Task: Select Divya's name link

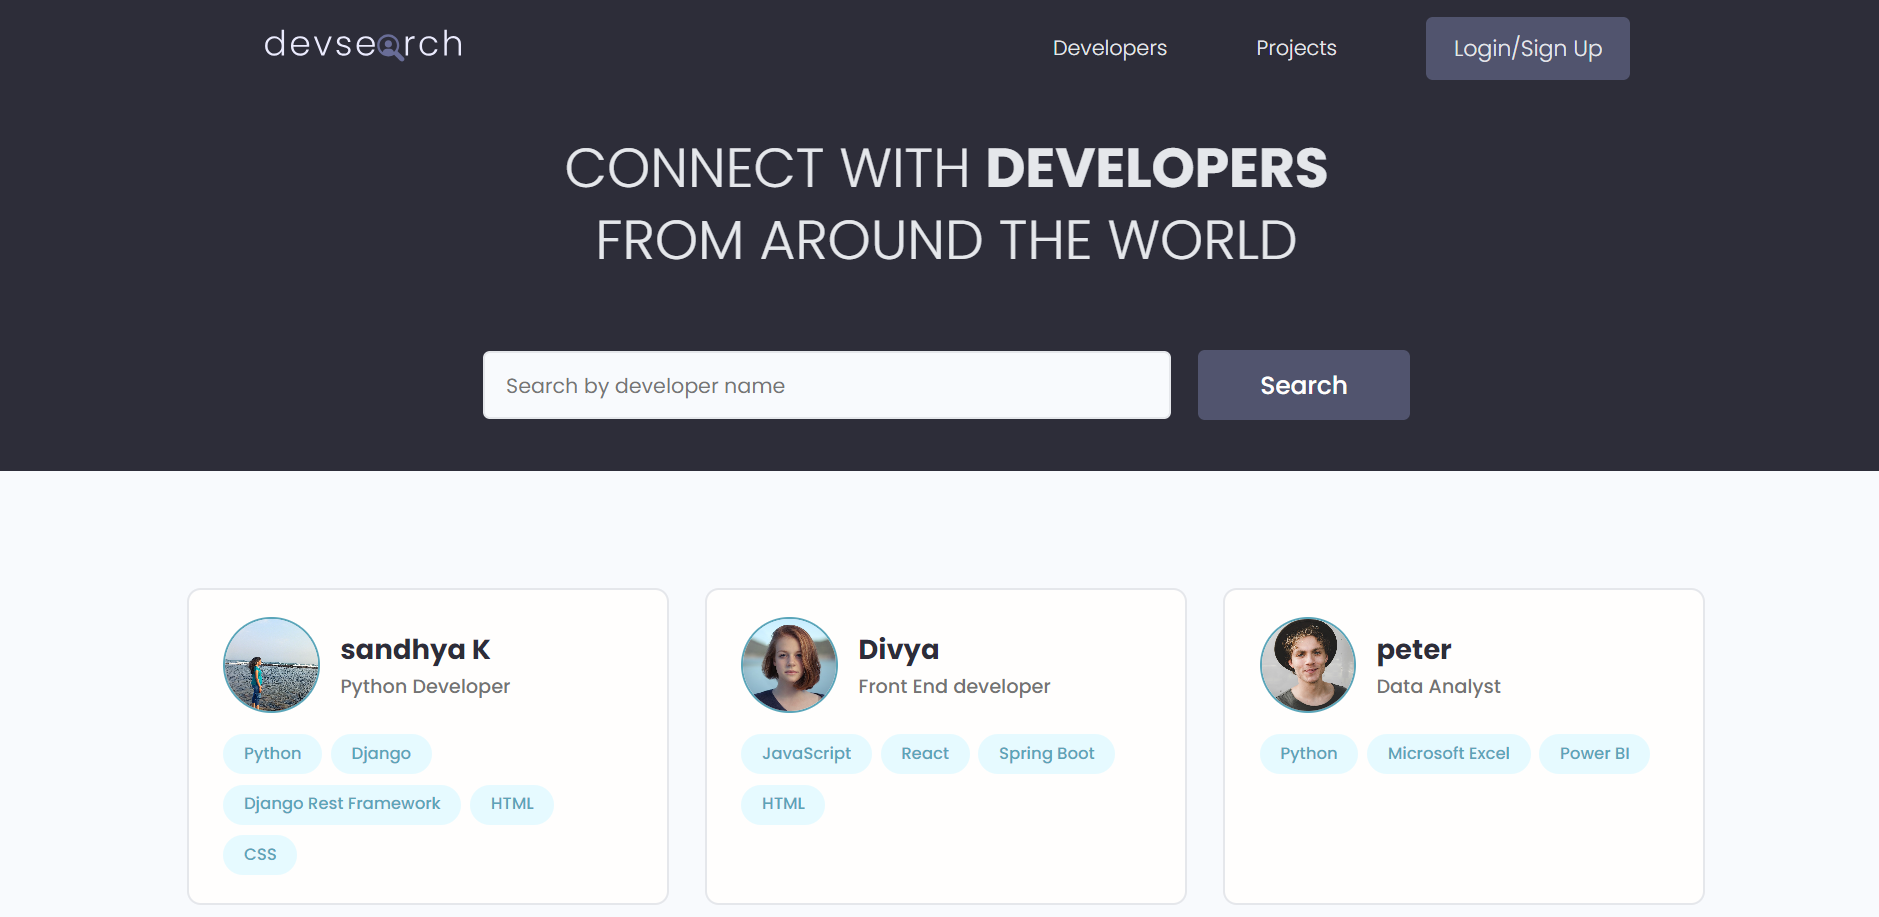Action: (898, 649)
